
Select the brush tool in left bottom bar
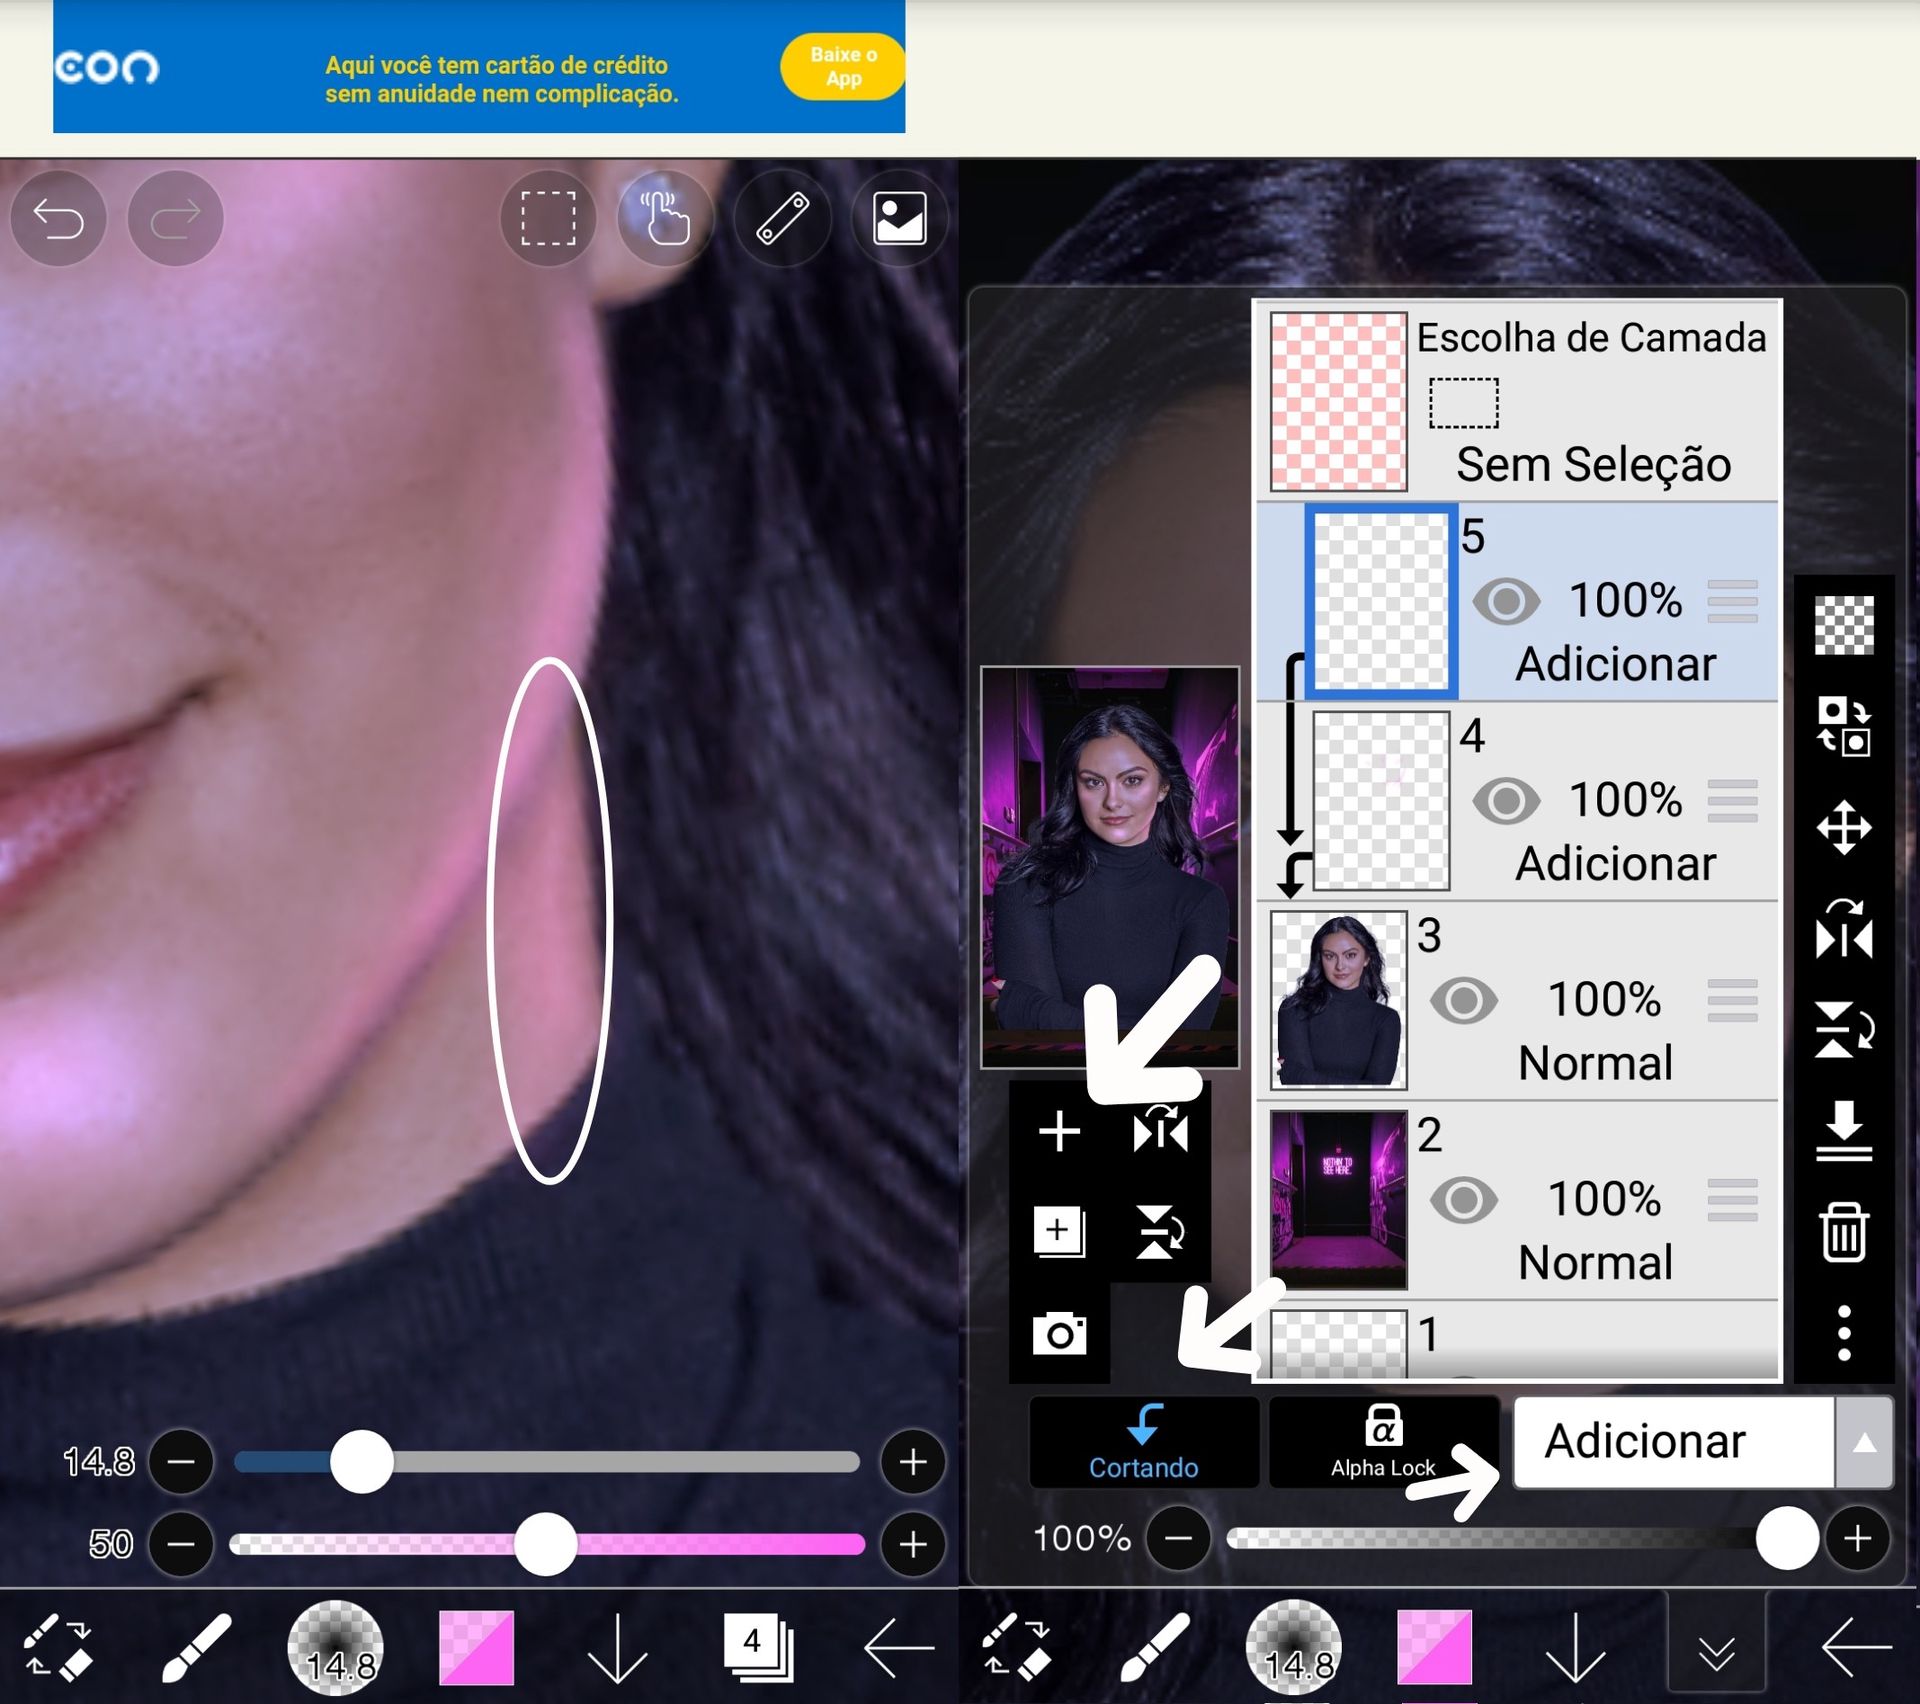(x=196, y=1646)
